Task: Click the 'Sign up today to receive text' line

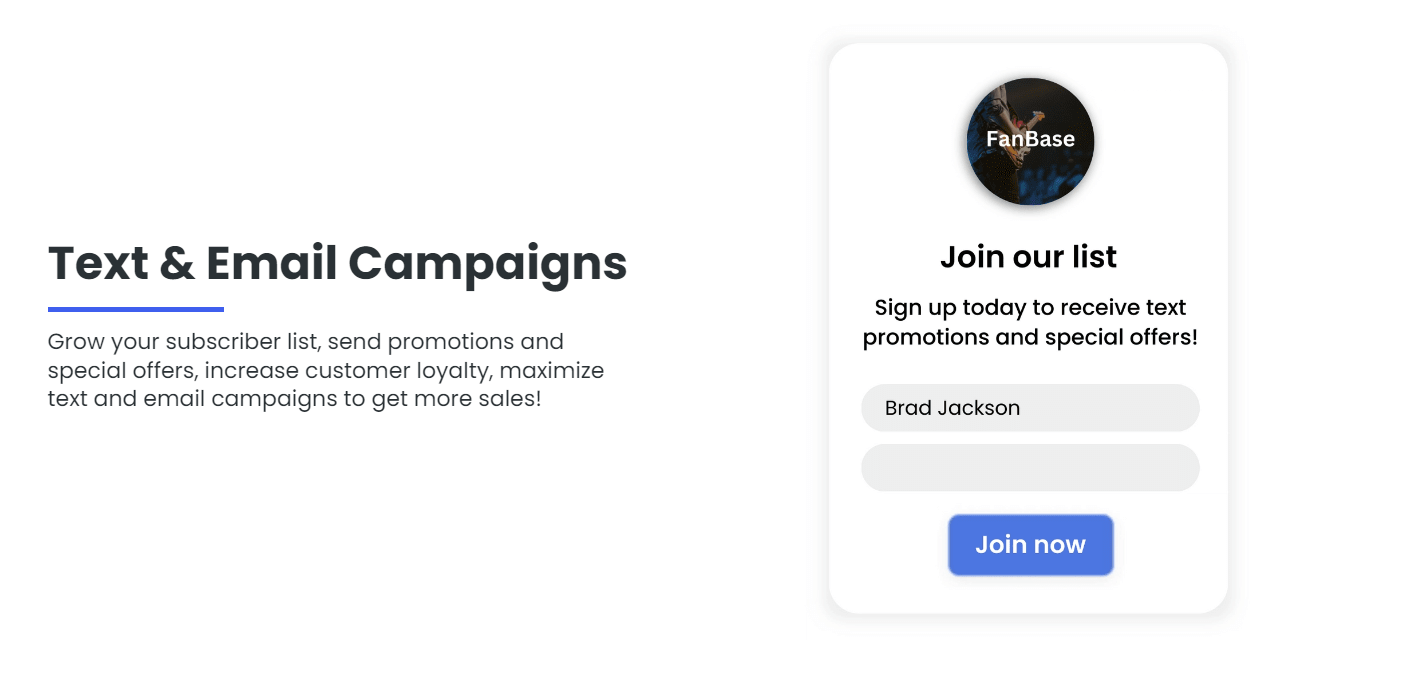Action: tap(1030, 307)
